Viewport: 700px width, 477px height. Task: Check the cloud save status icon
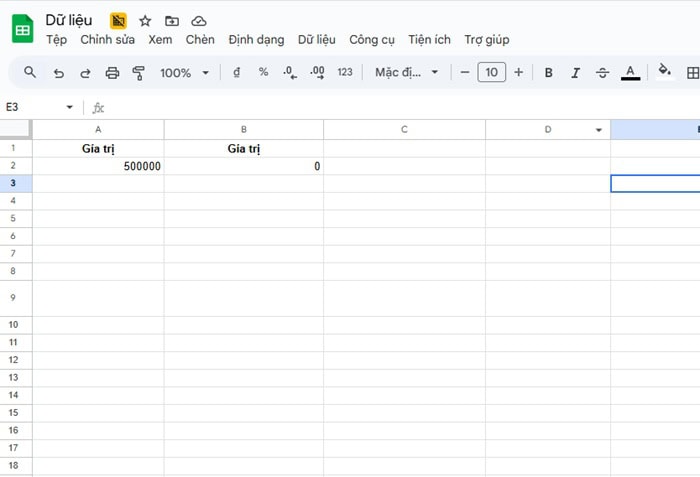tap(199, 20)
